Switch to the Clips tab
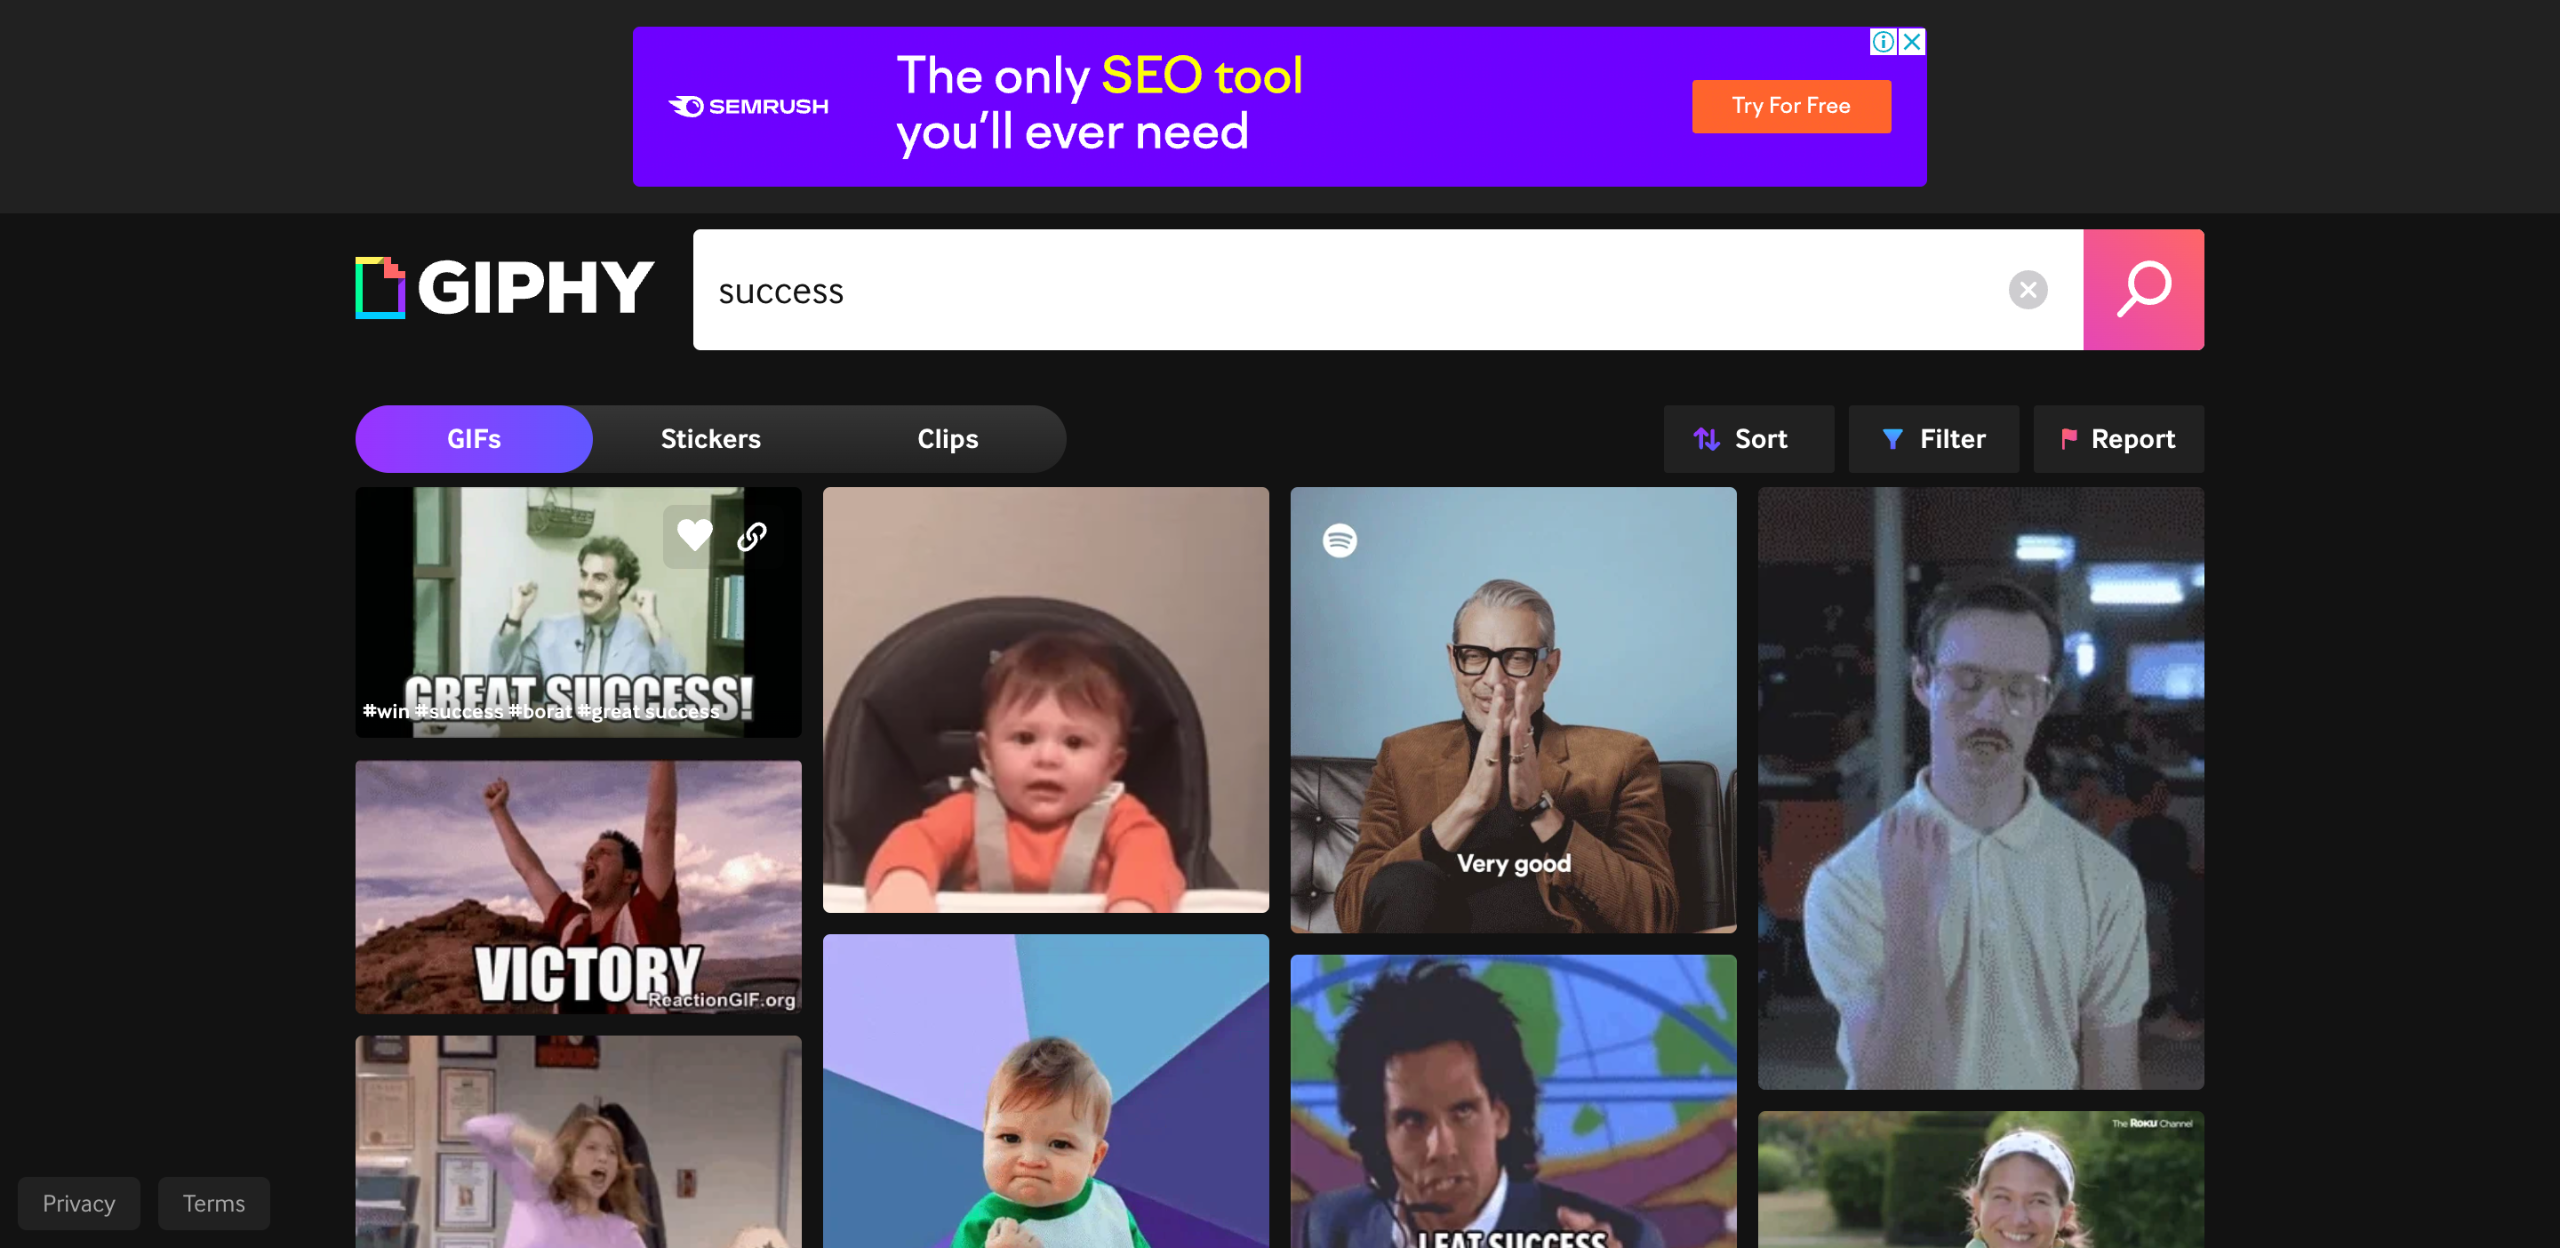This screenshot has width=2560, height=1248. [947, 439]
